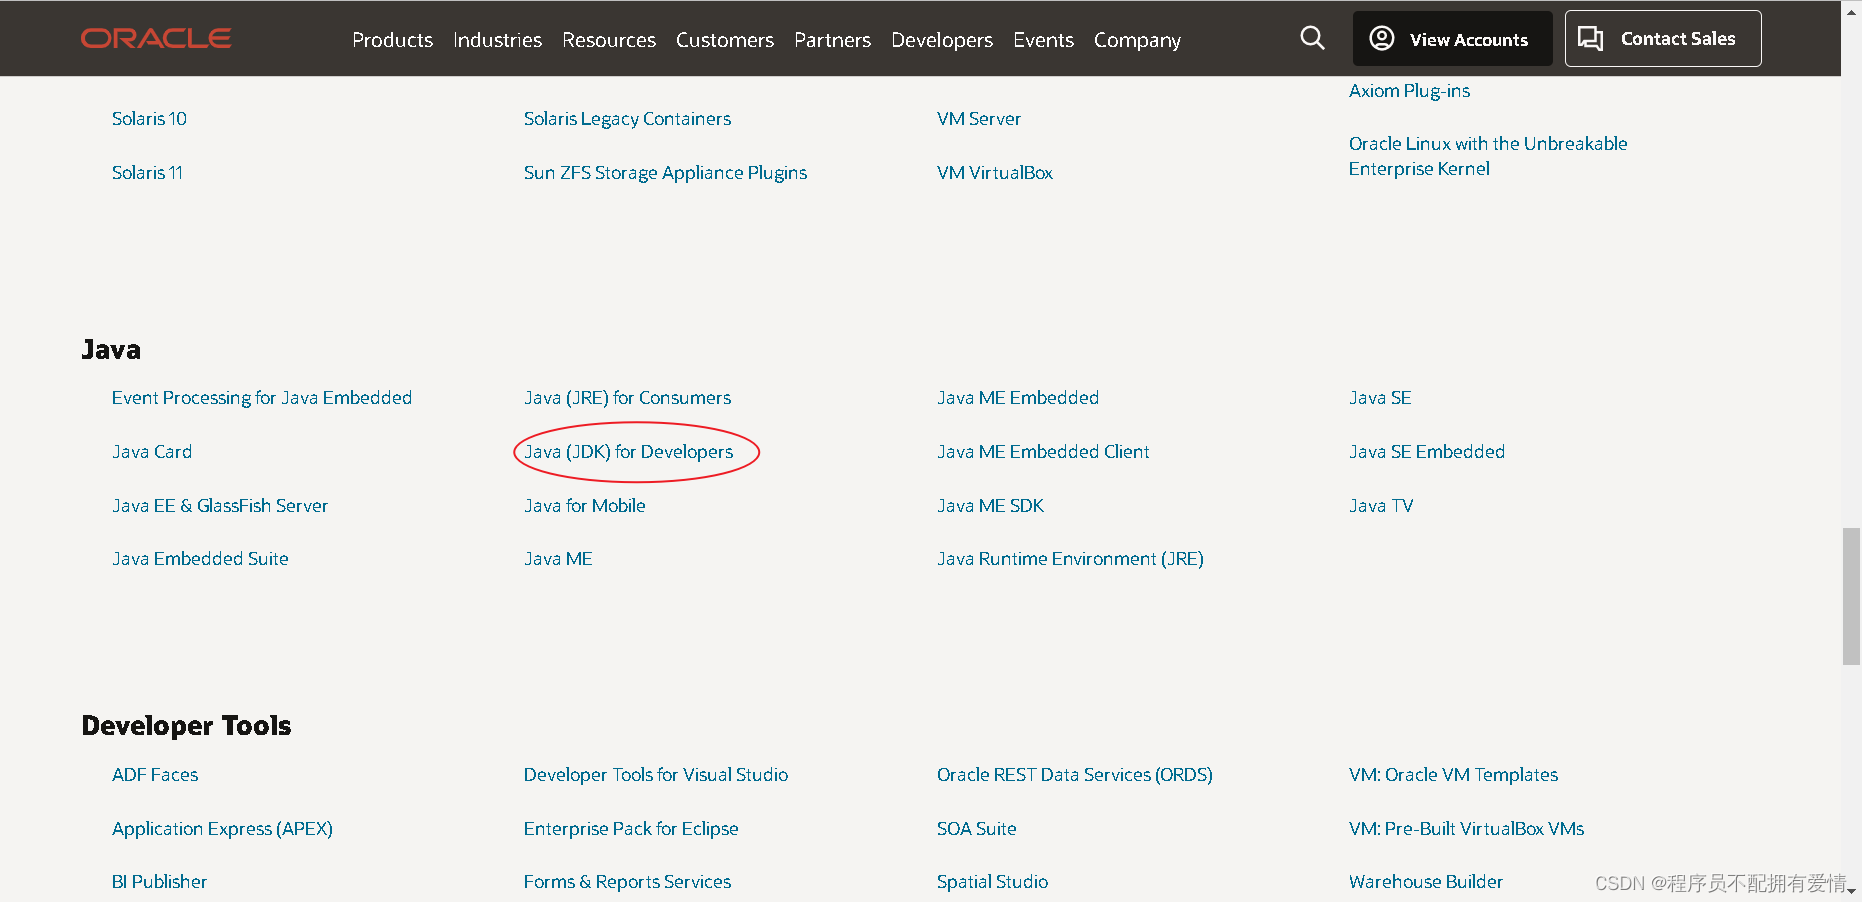The width and height of the screenshot is (1862, 902).
Task: Open the BI Publisher link
Action: pyautogui.click(x=159, y=882)
